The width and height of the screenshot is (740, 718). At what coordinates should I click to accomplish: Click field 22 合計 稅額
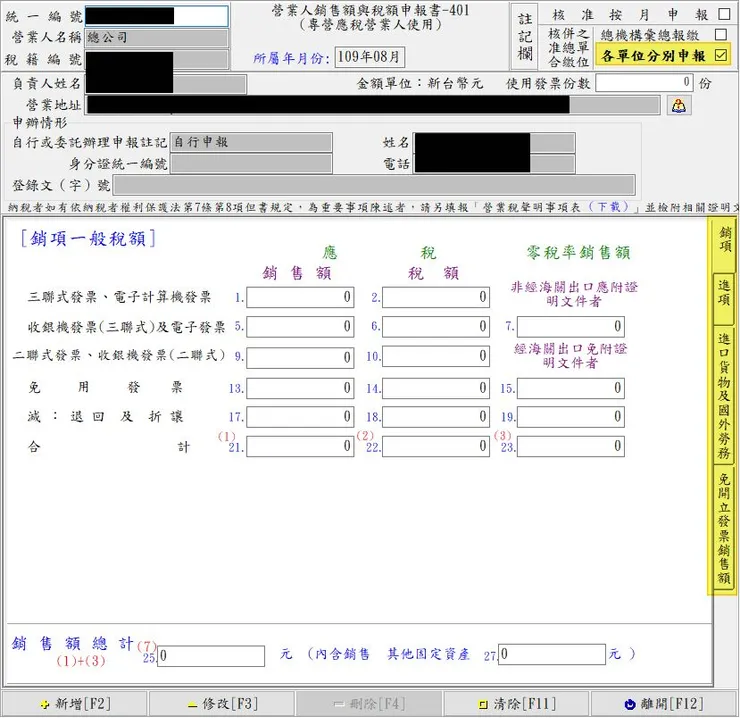click(x=436, y=447)
